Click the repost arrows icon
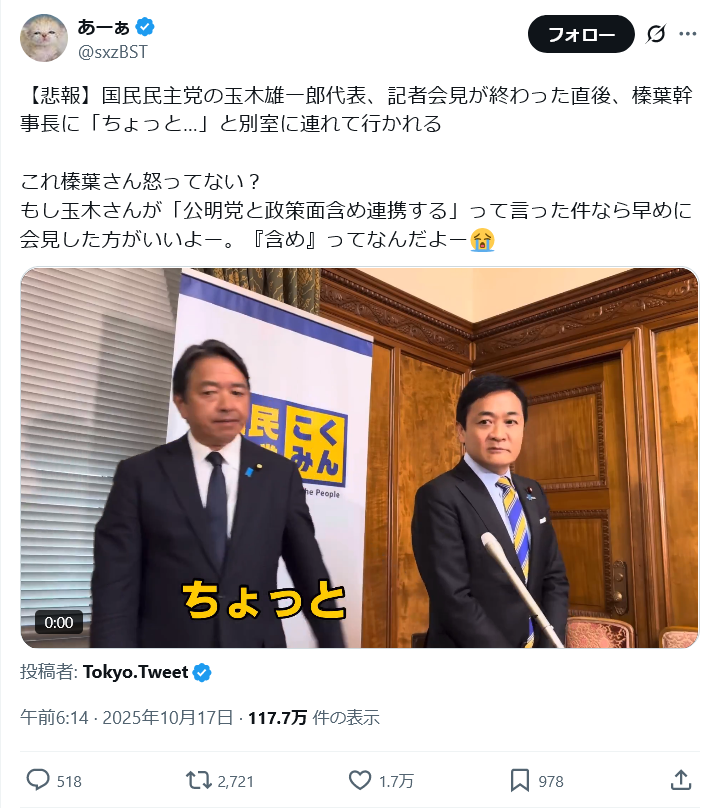 pos(198,780)
